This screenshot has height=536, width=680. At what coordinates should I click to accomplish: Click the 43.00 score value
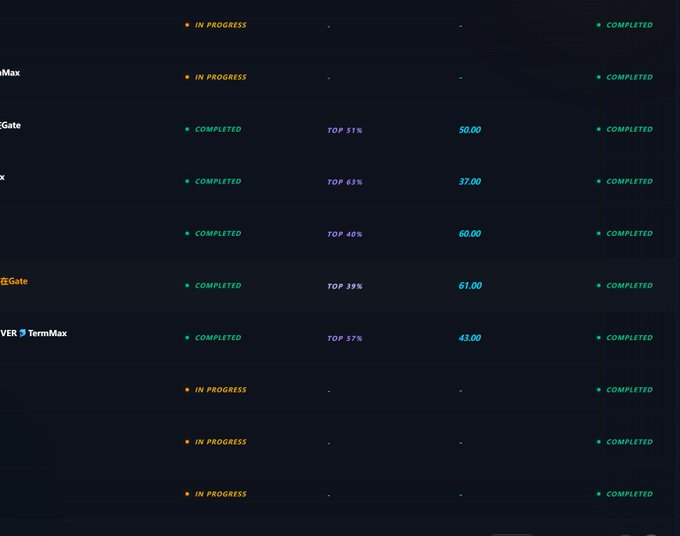click(470, 338)
